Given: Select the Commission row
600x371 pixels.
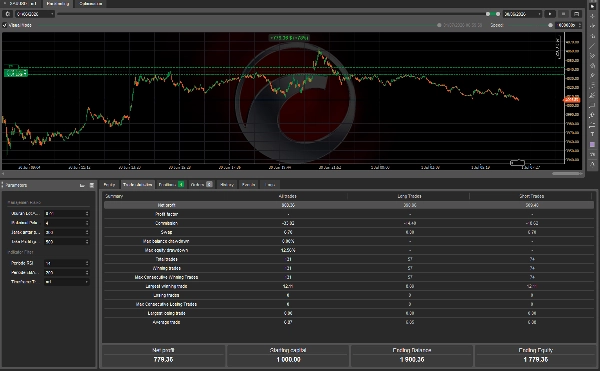Looking at the screenshot, I should click(349, 223).
